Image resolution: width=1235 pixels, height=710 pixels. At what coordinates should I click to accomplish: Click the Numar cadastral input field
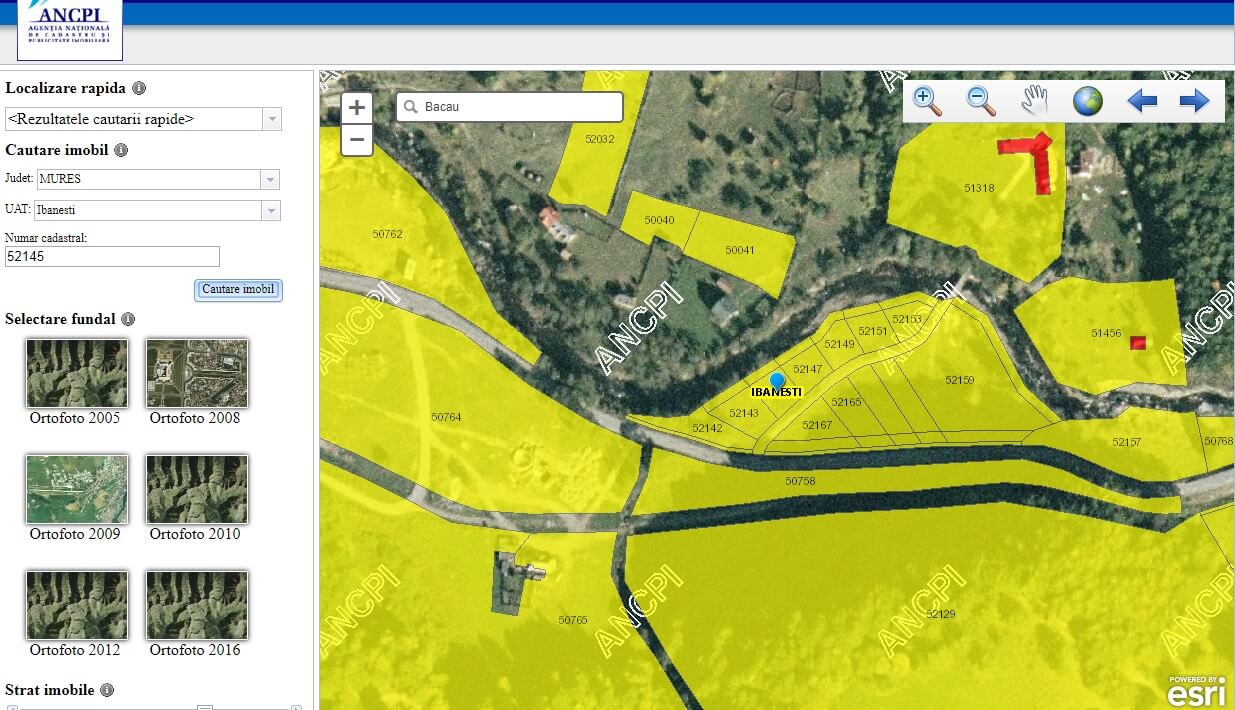pos(112,257)
